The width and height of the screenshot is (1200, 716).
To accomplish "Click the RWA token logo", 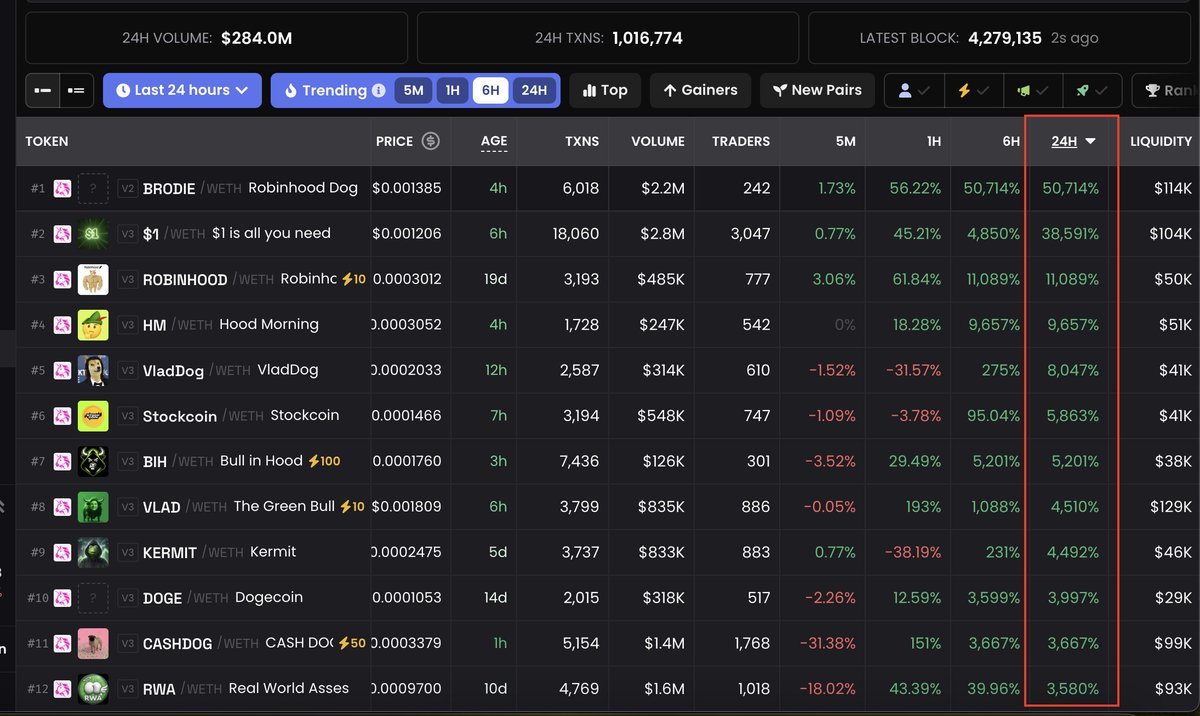I will pos(93,689).
